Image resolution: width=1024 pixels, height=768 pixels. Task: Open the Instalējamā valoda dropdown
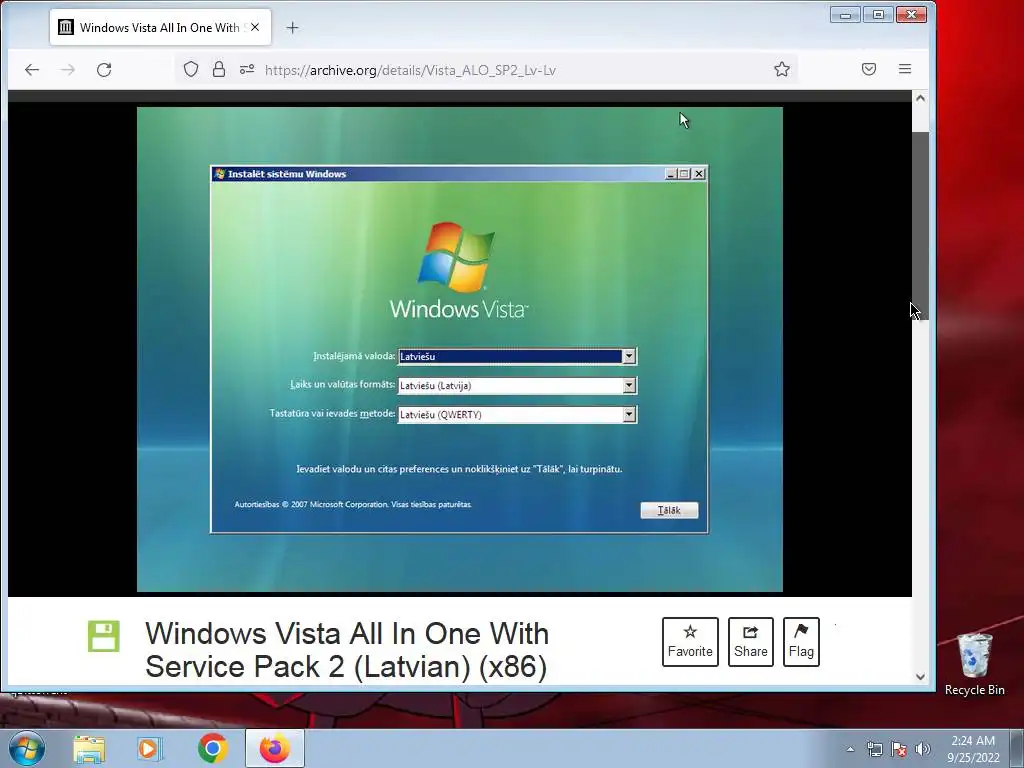click(629, 357)
